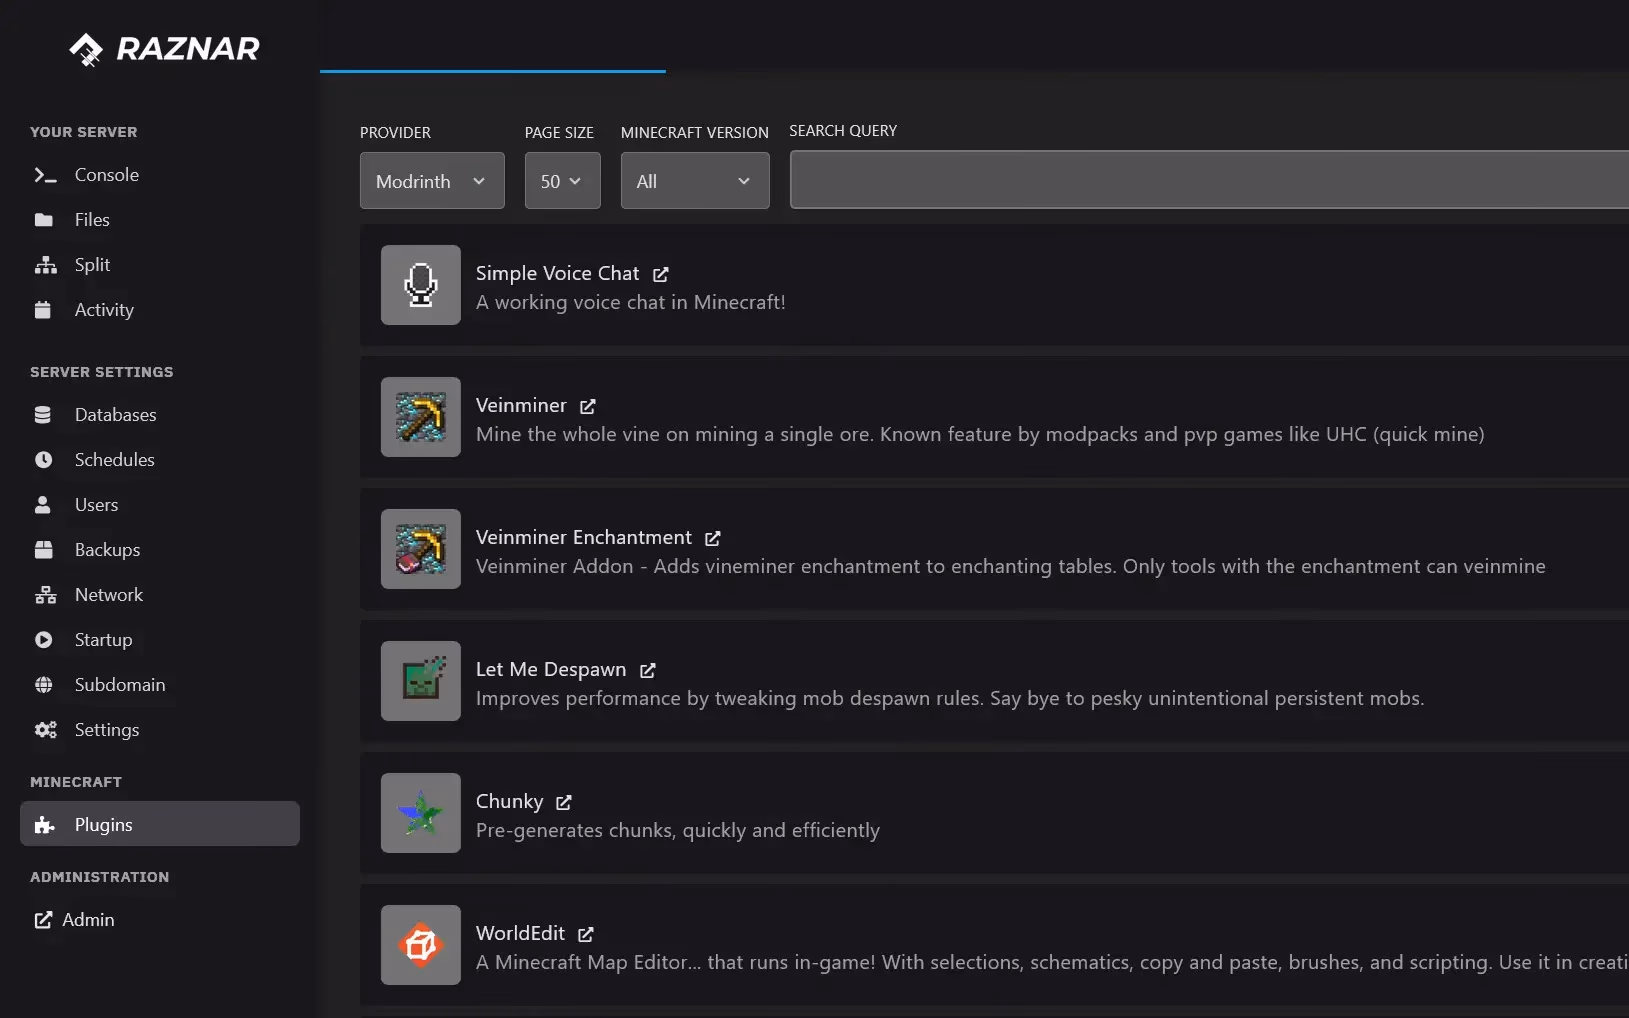Click the WorldEdit cube thumbnail

coord(421,945)
